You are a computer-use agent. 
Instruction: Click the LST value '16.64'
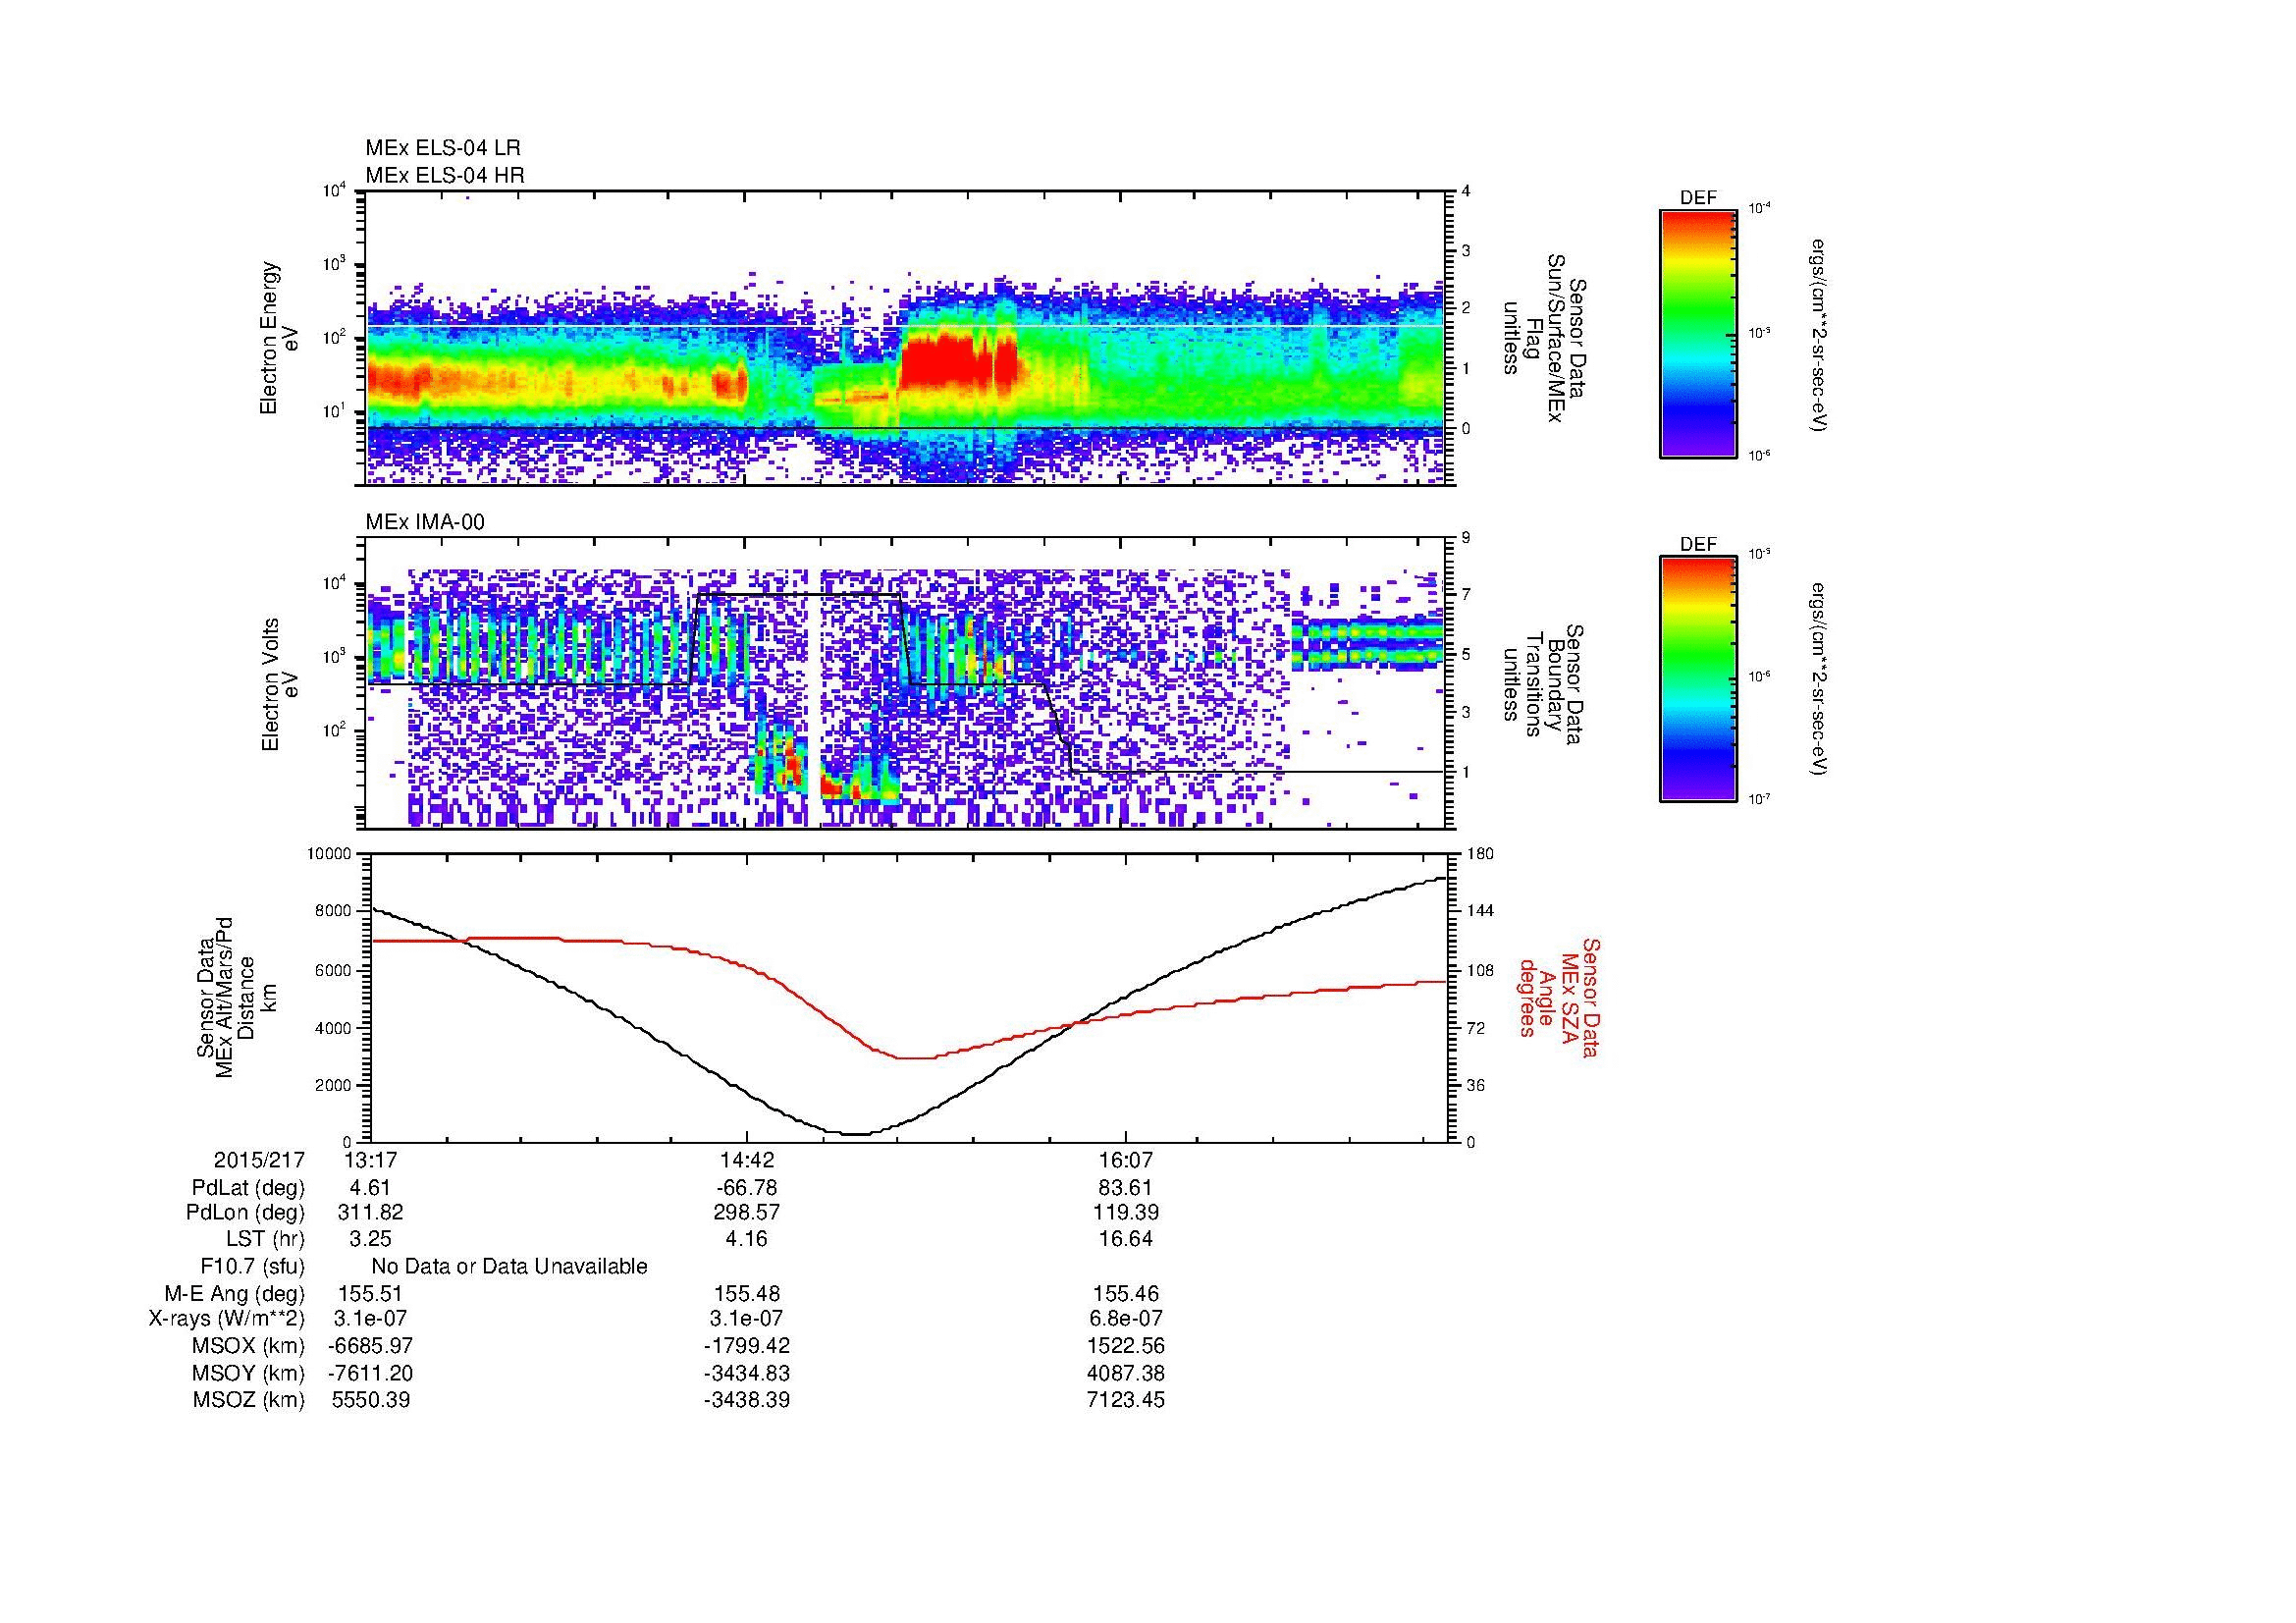click(1126, 1240)
